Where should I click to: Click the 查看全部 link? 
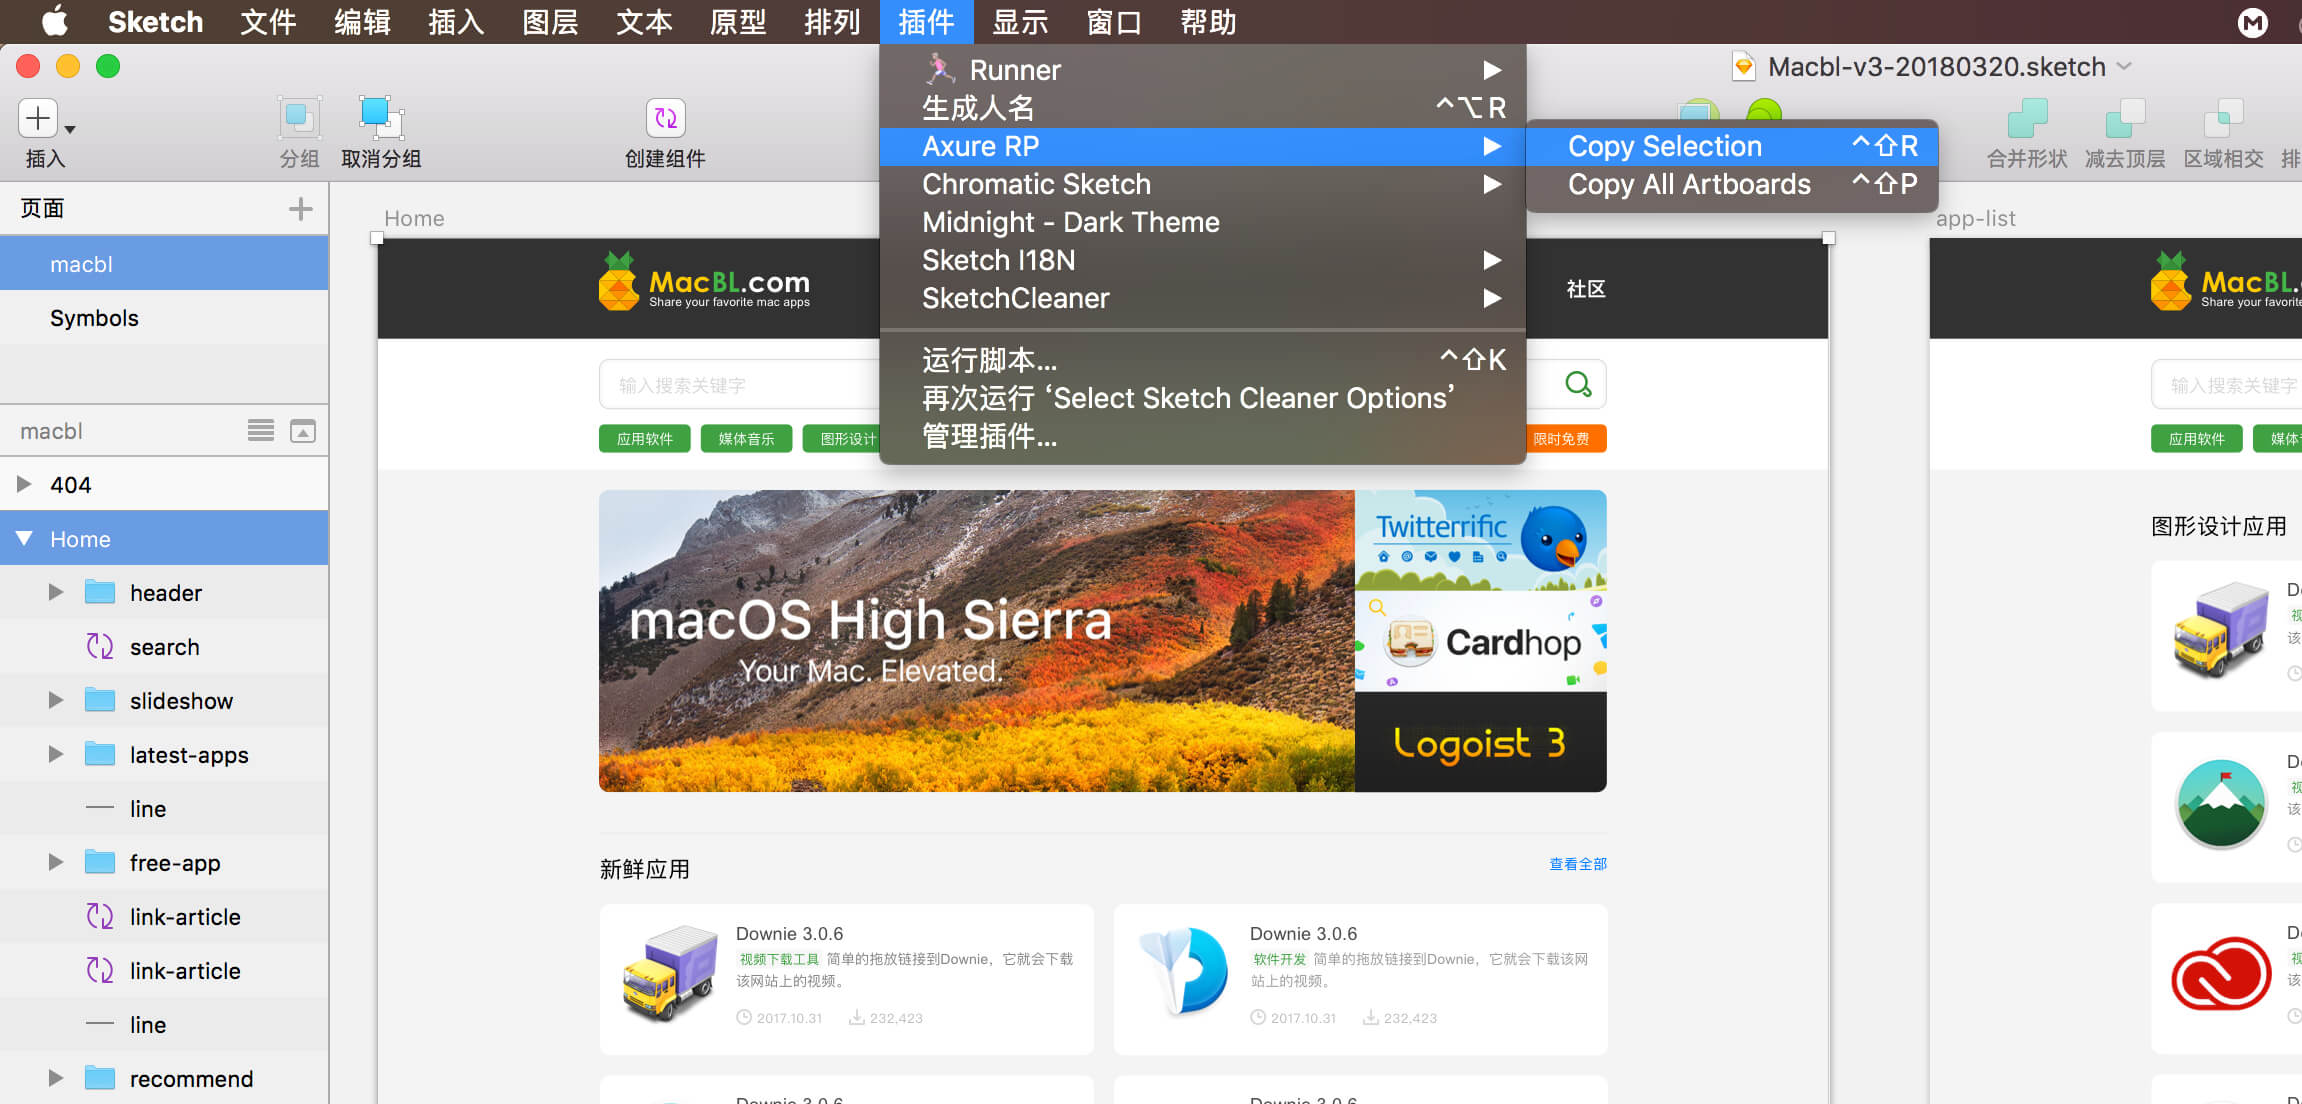pyautogui.click(x=1578, y=864)
